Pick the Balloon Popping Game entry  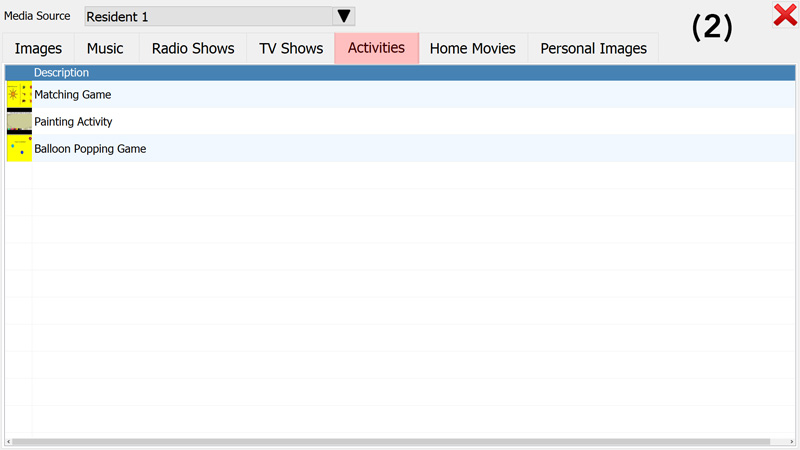90,149
